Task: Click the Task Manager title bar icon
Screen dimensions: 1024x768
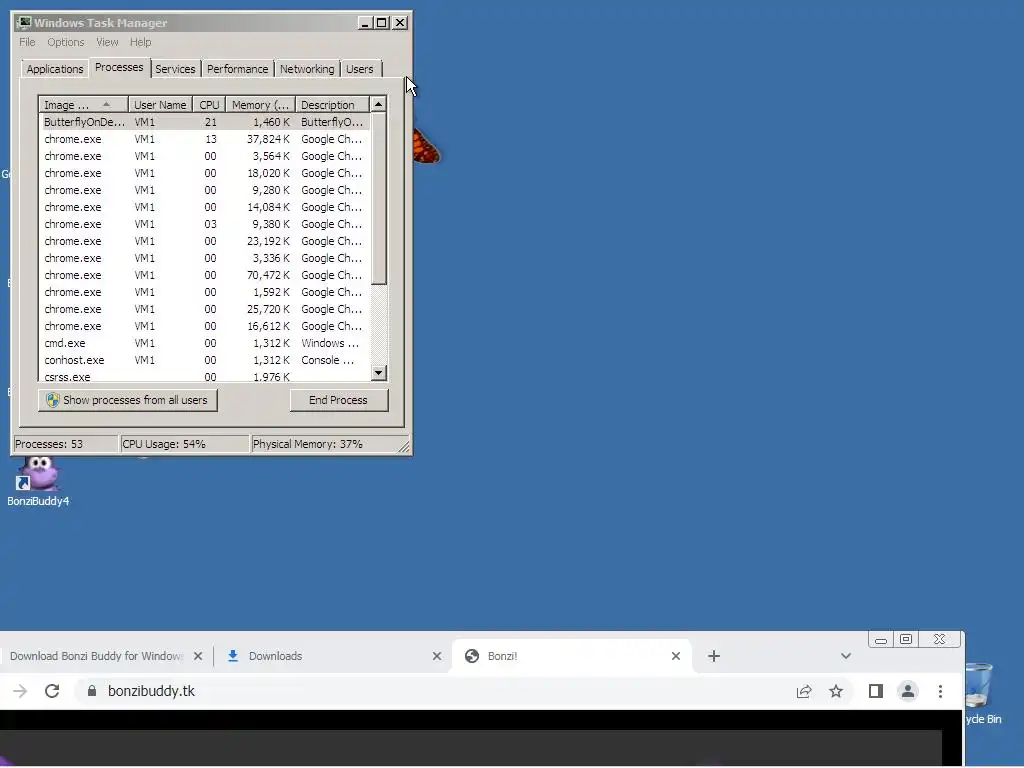Action: click(24, 23)
